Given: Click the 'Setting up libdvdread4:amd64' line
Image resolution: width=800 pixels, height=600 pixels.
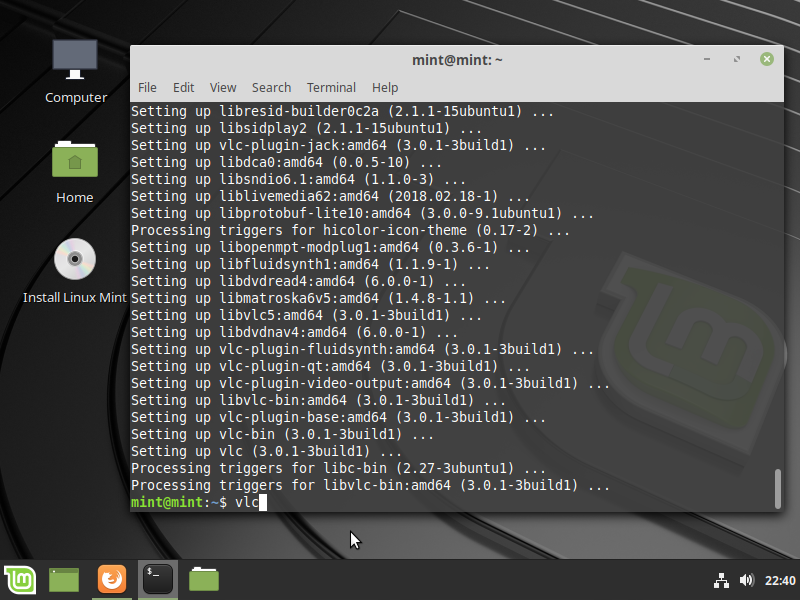Looking at the screenshot, I should tap(298, 282).
